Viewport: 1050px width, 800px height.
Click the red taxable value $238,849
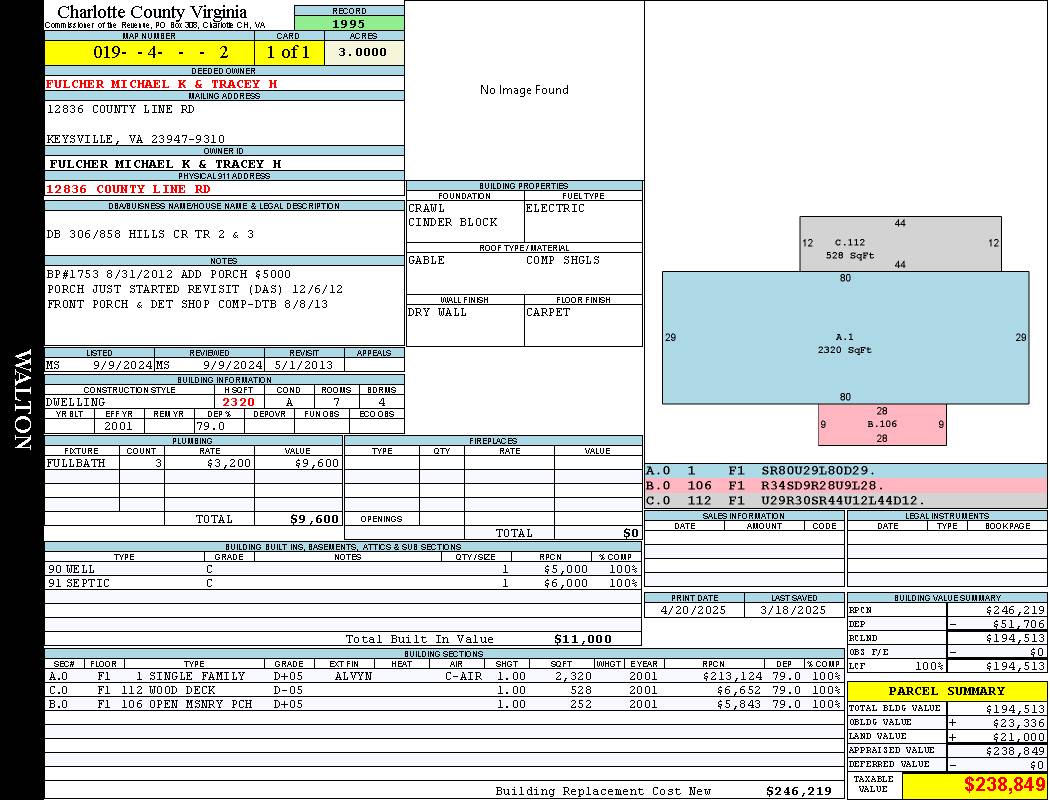click(x=1004, y=785)
